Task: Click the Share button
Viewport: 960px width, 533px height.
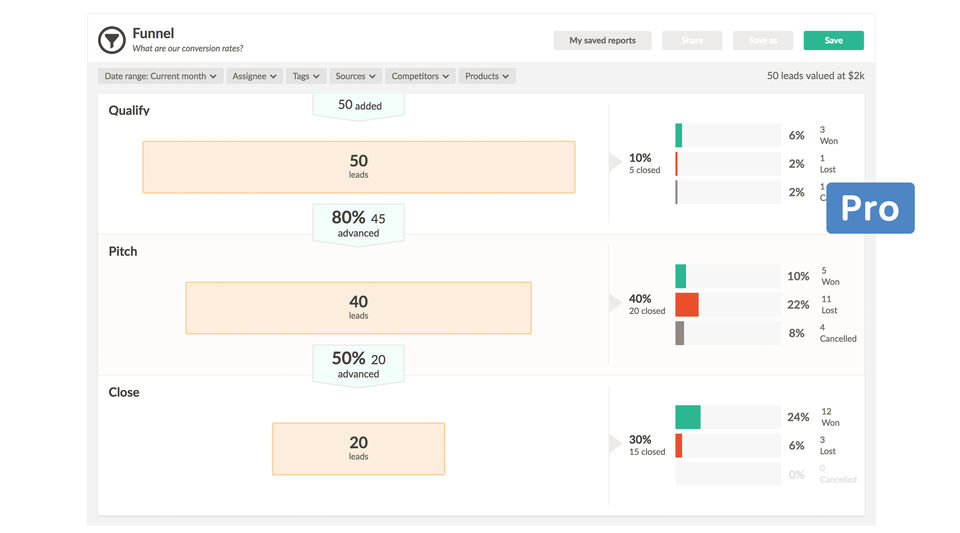Action: [x=692, y=41]
